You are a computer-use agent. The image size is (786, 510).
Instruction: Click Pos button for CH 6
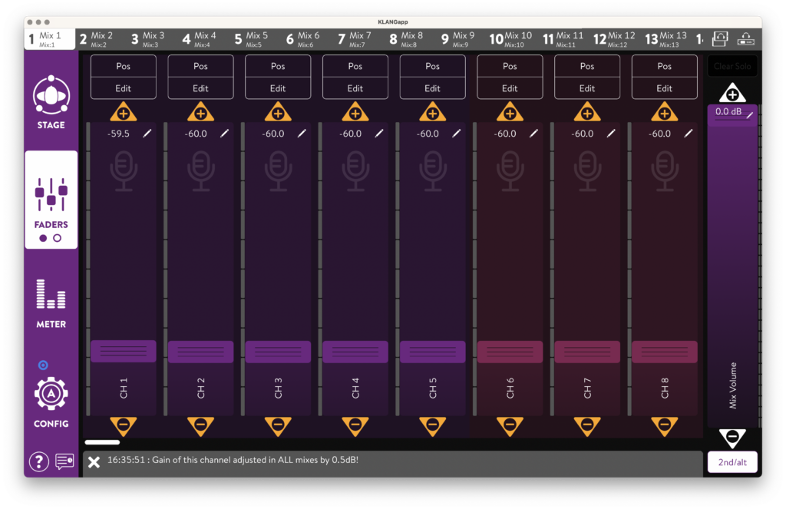(x=510, y=66)
